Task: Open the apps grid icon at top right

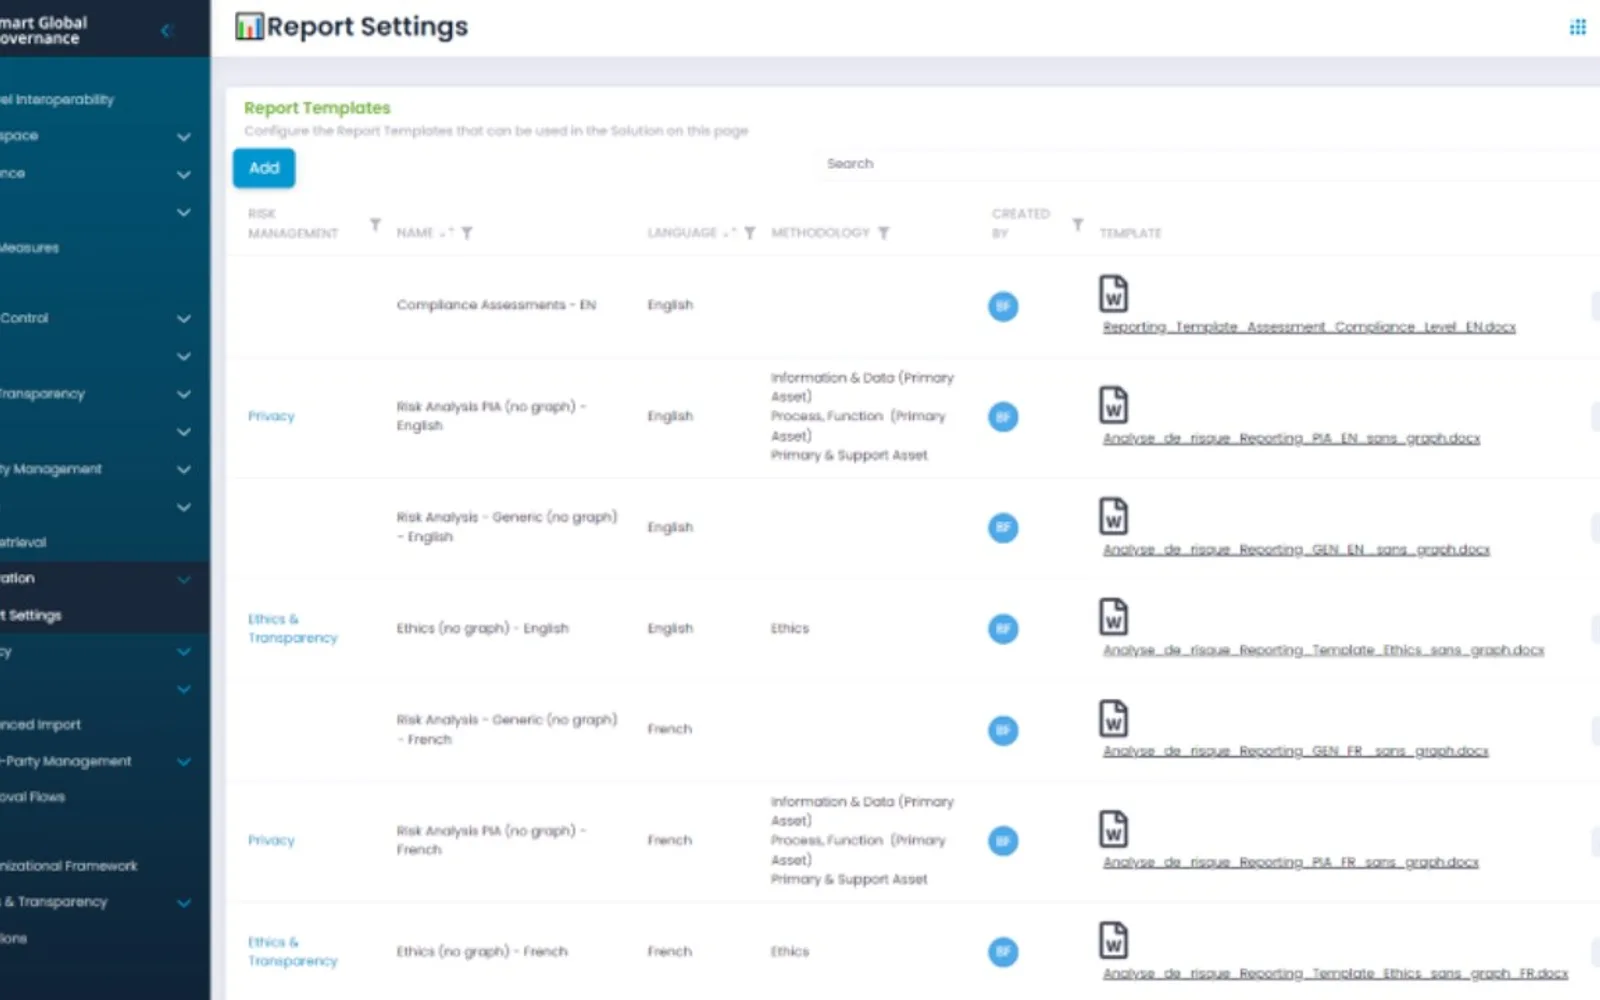Action: pyautogui.click(x=1577, y=27)
